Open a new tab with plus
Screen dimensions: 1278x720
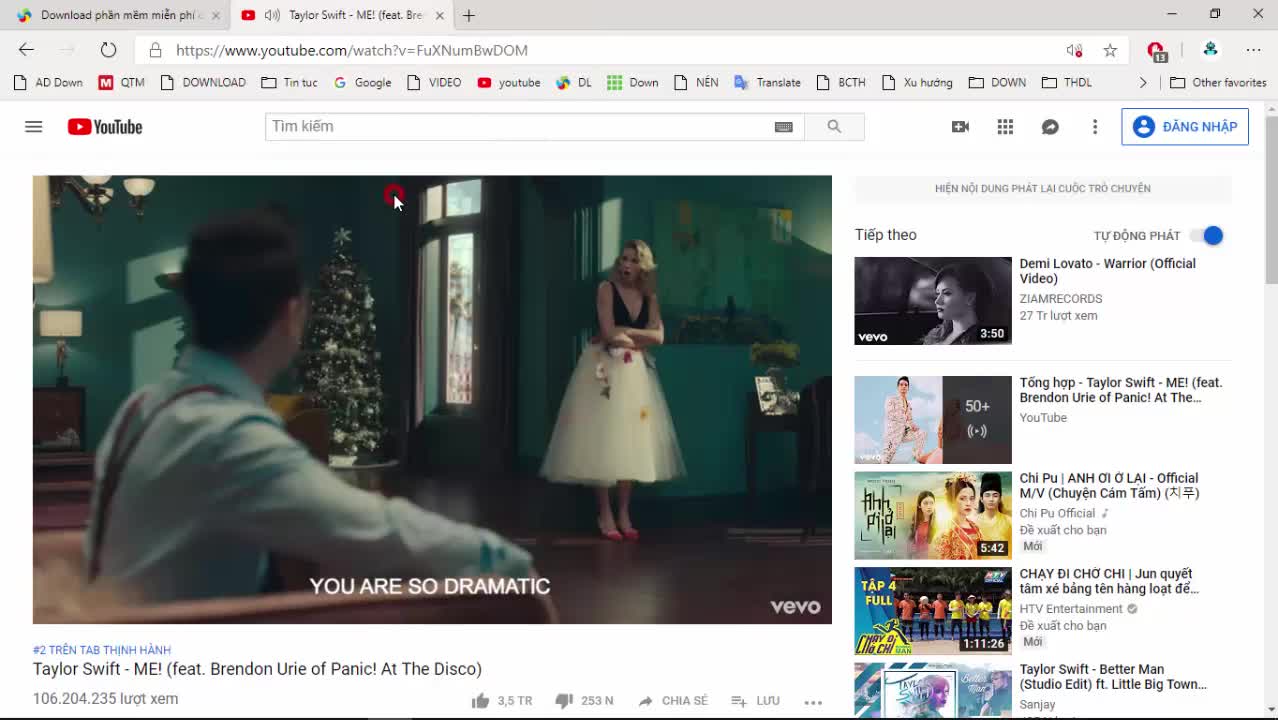[x=469, y=15]
